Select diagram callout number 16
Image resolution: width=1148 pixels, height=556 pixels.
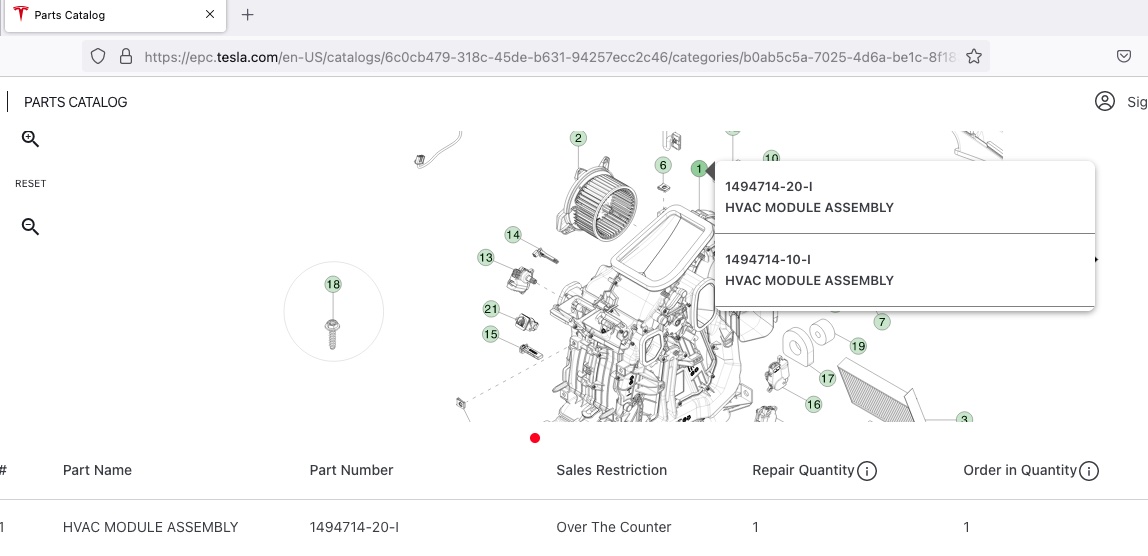(x=813, y=404)
